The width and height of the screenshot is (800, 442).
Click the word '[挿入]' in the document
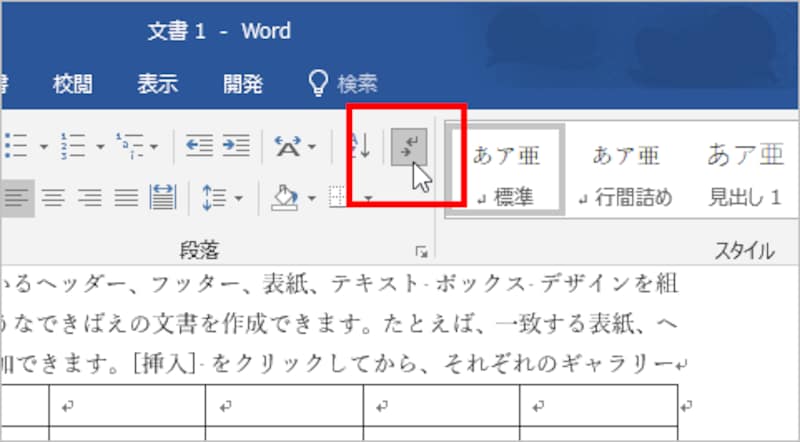click(164, 364)
